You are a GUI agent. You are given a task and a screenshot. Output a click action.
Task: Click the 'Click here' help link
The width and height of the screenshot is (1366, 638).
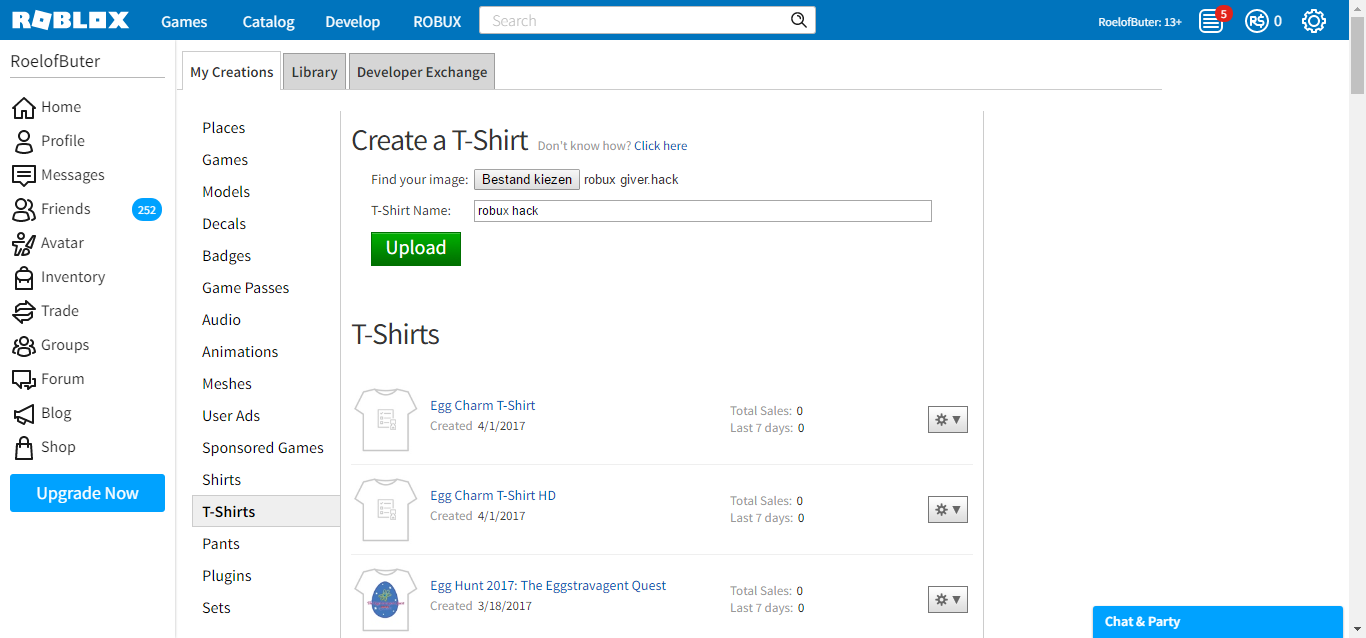[x=660, y=146]
